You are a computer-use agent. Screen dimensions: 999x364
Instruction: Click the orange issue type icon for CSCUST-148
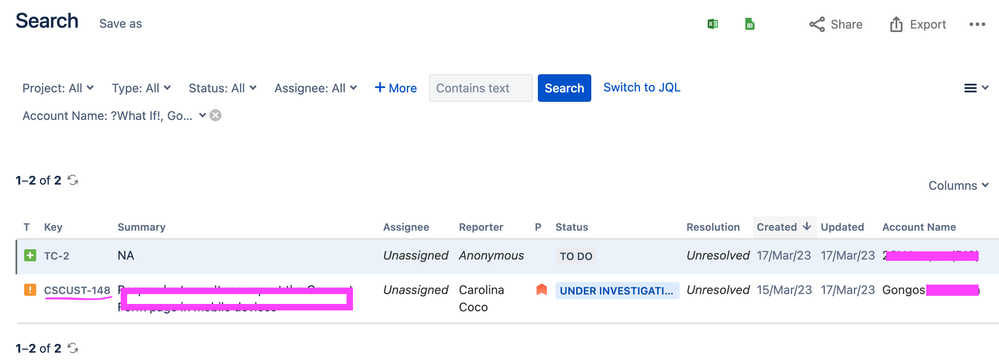point(29,290)
